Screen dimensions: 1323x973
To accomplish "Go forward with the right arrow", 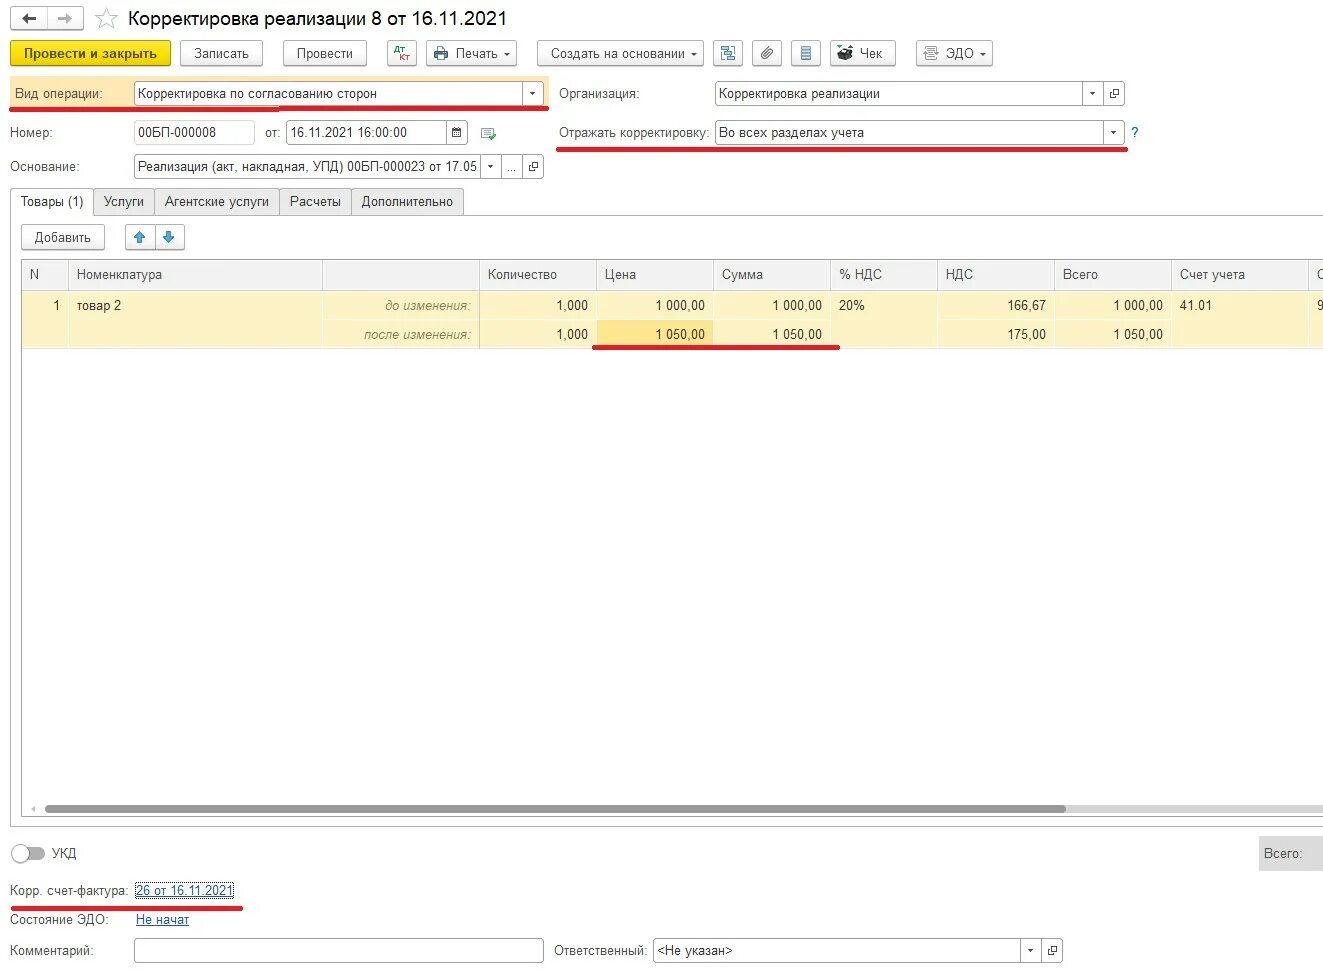I will (65, 18).
